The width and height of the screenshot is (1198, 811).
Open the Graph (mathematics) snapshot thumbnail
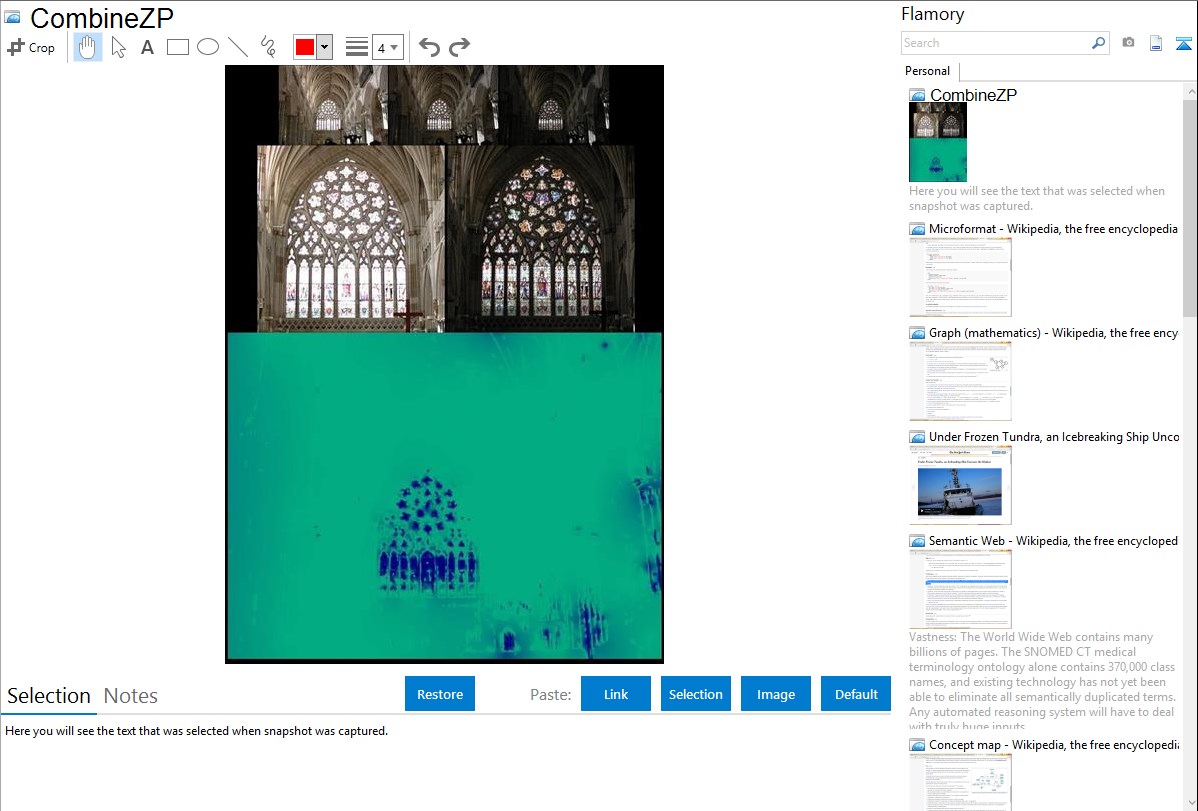pos(960,381)
